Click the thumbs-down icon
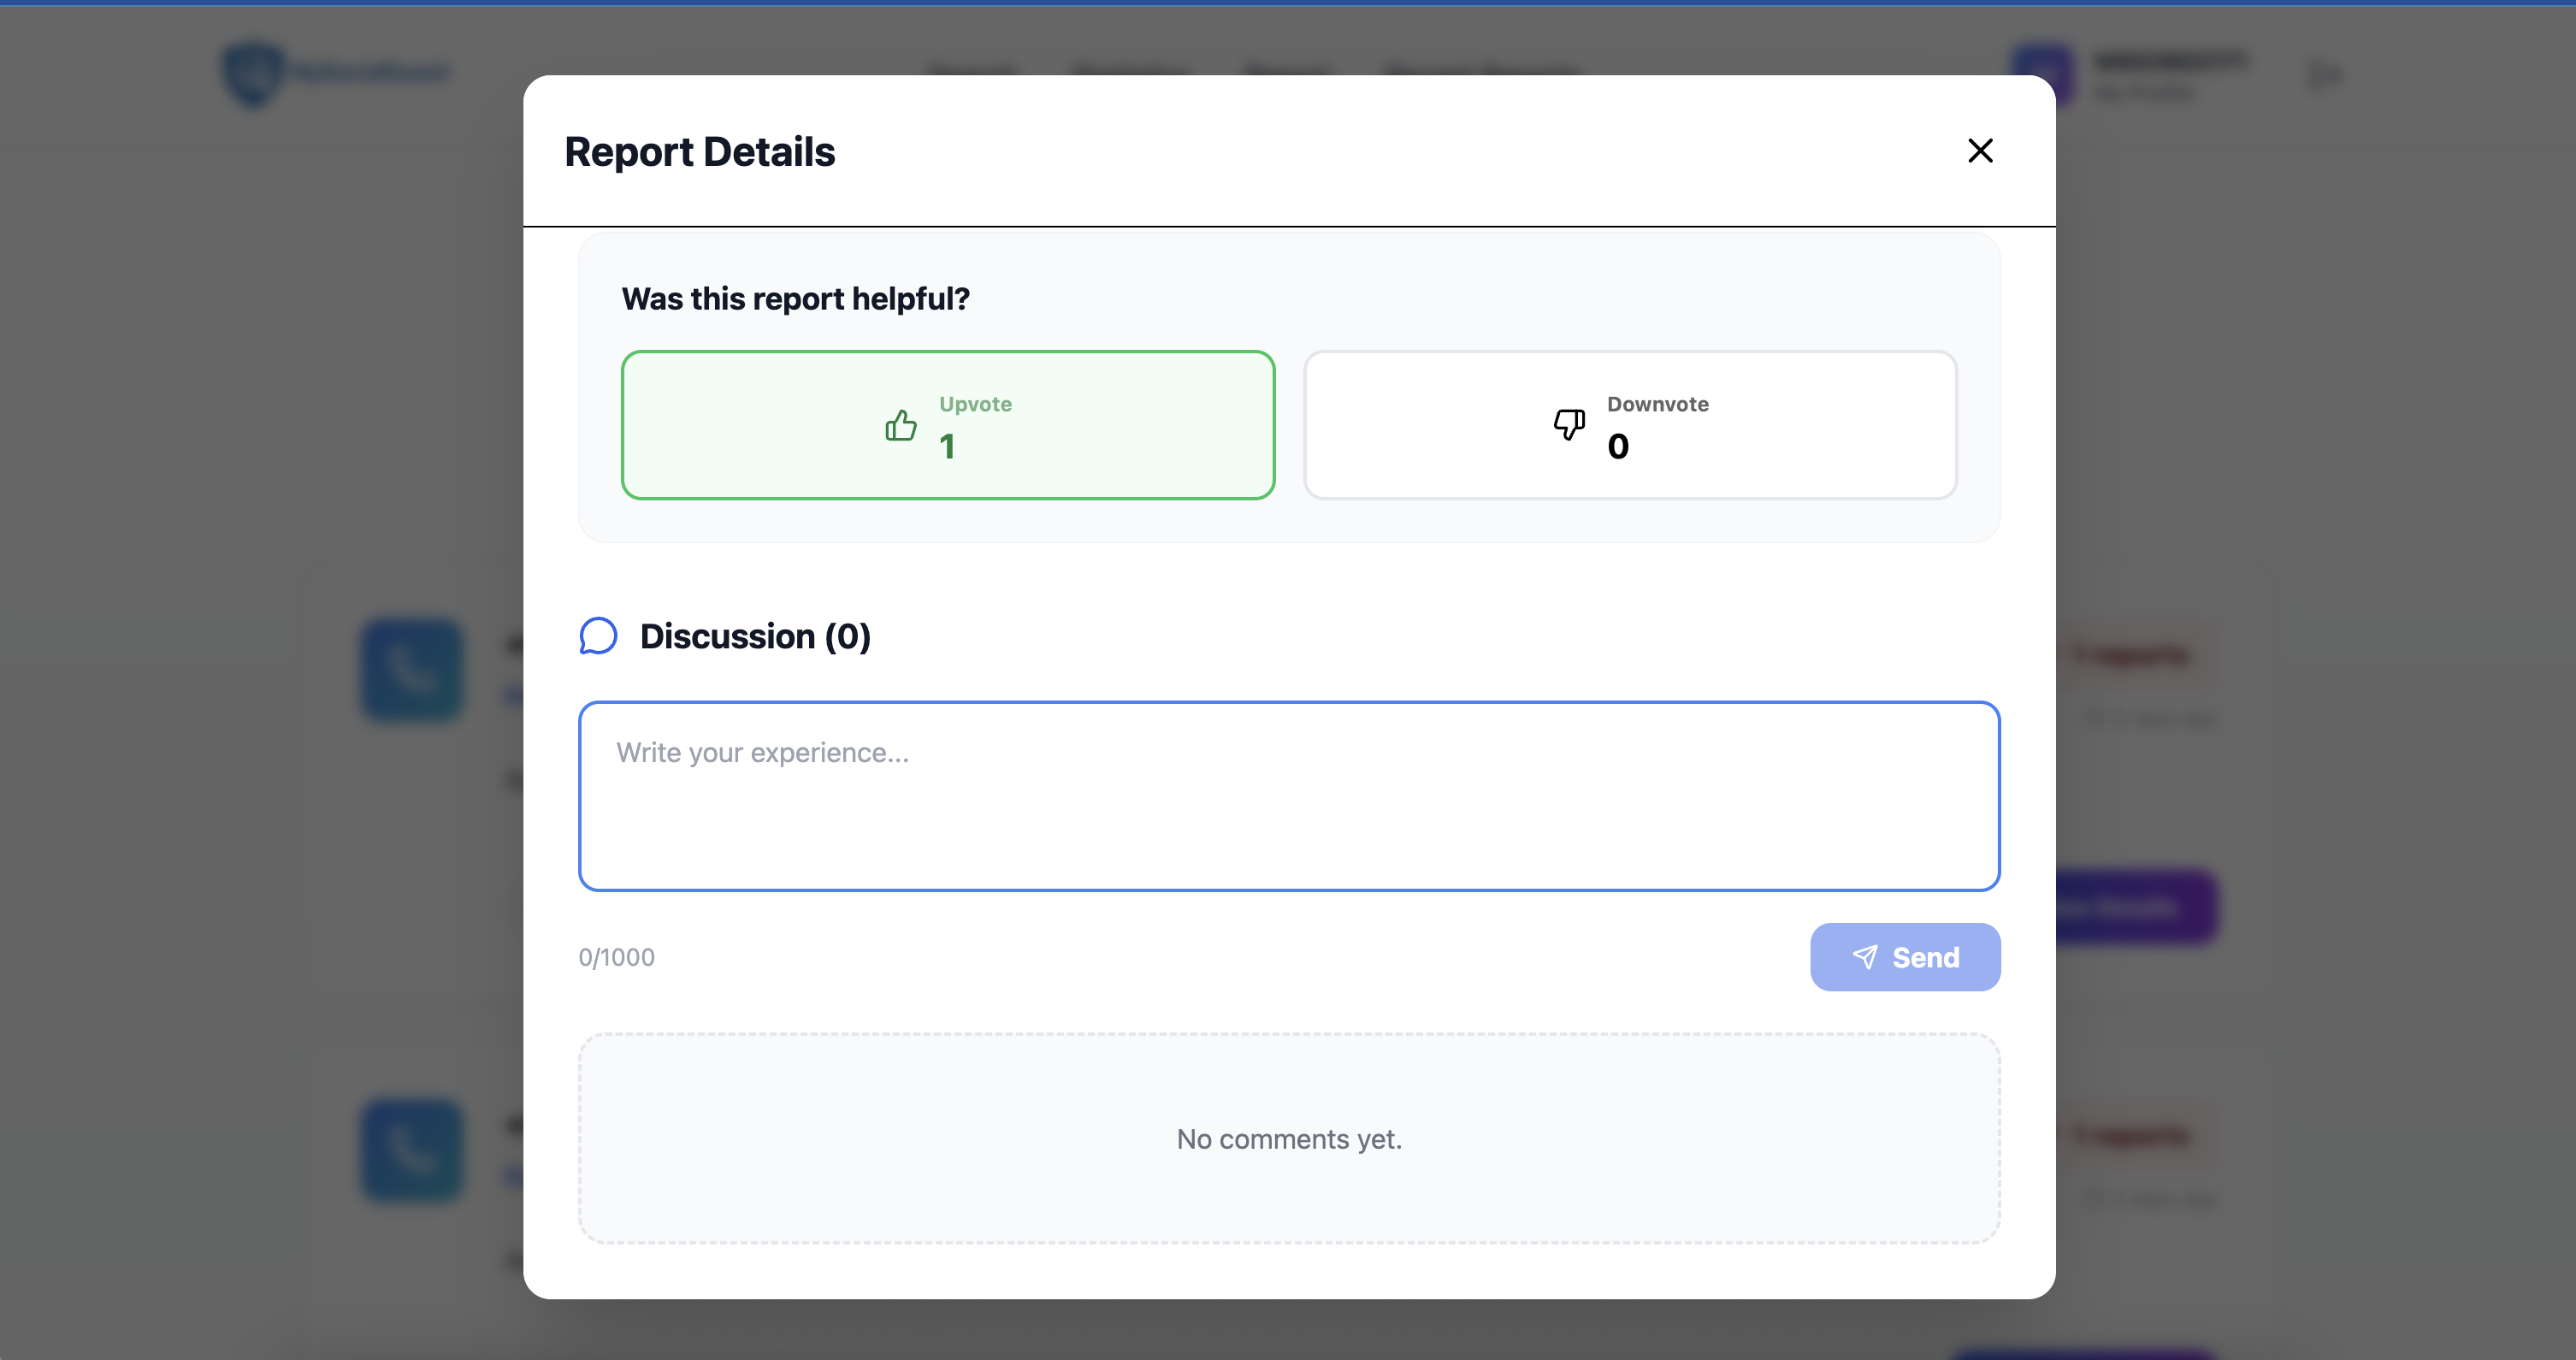2576x1360 pixels. (1568, 424)
